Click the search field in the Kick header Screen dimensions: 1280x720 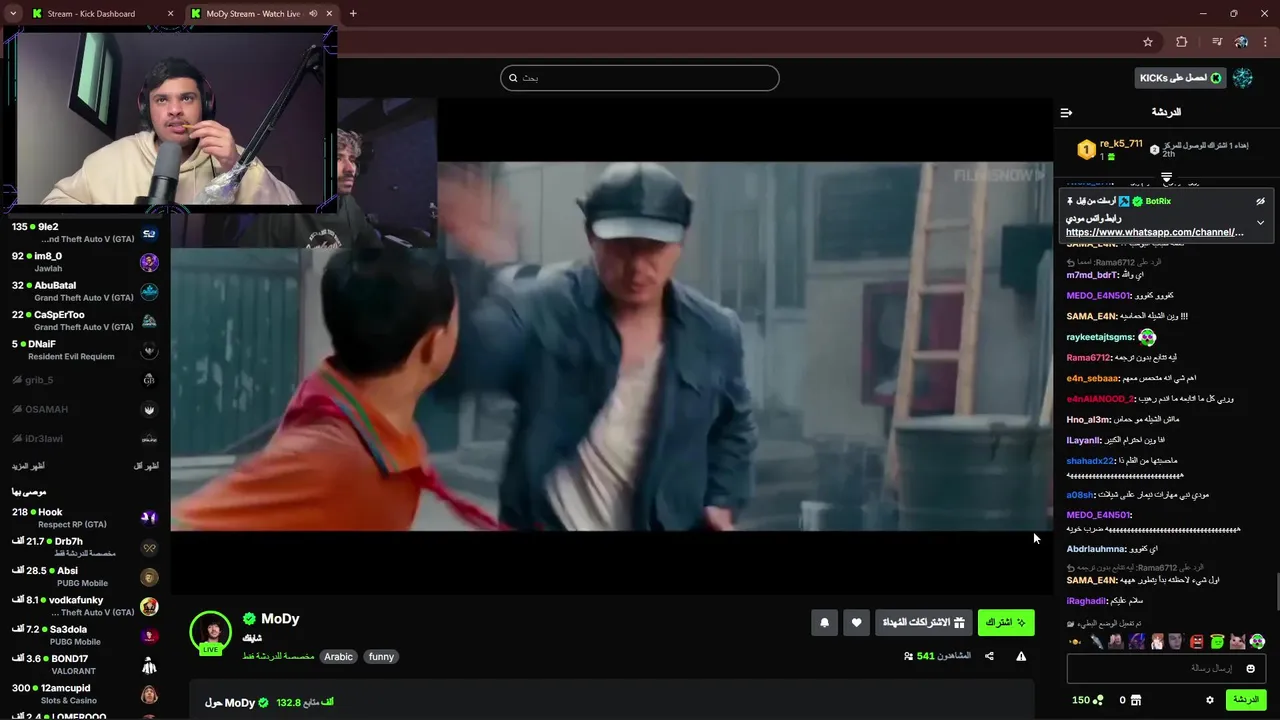640,77
